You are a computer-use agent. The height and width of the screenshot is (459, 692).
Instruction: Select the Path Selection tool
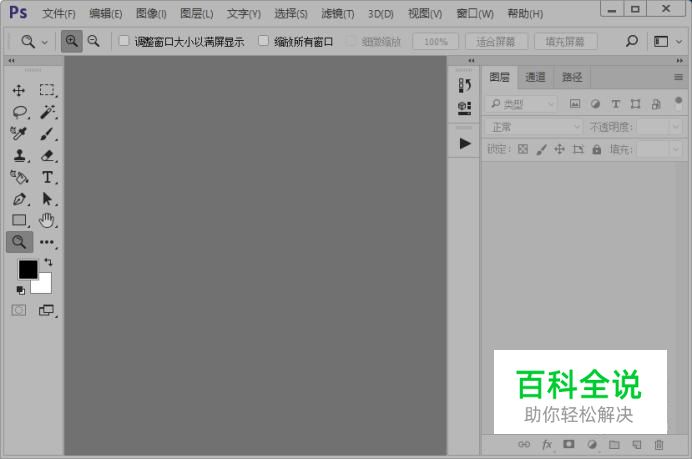tap(47, 199)
